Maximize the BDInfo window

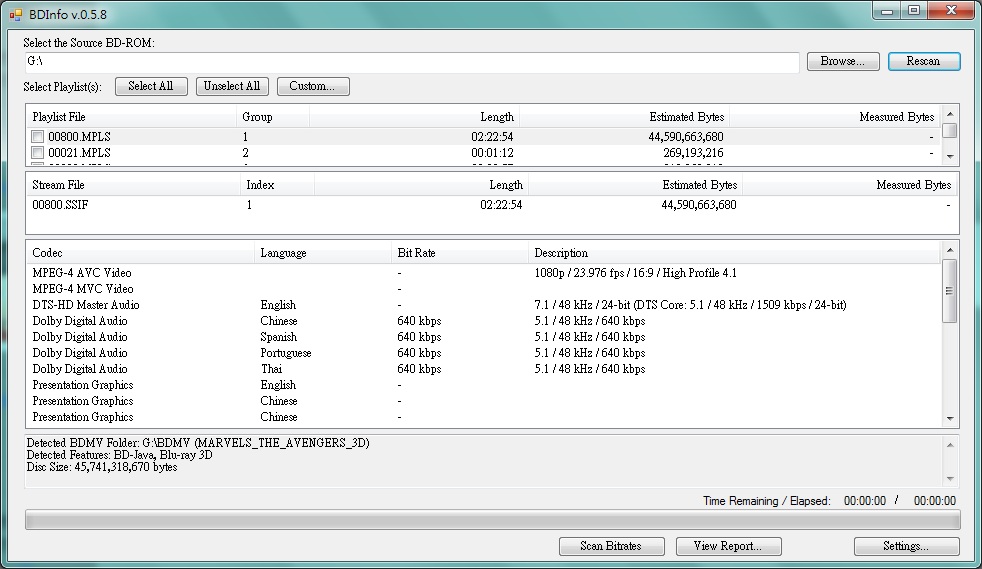coord(914,11)
